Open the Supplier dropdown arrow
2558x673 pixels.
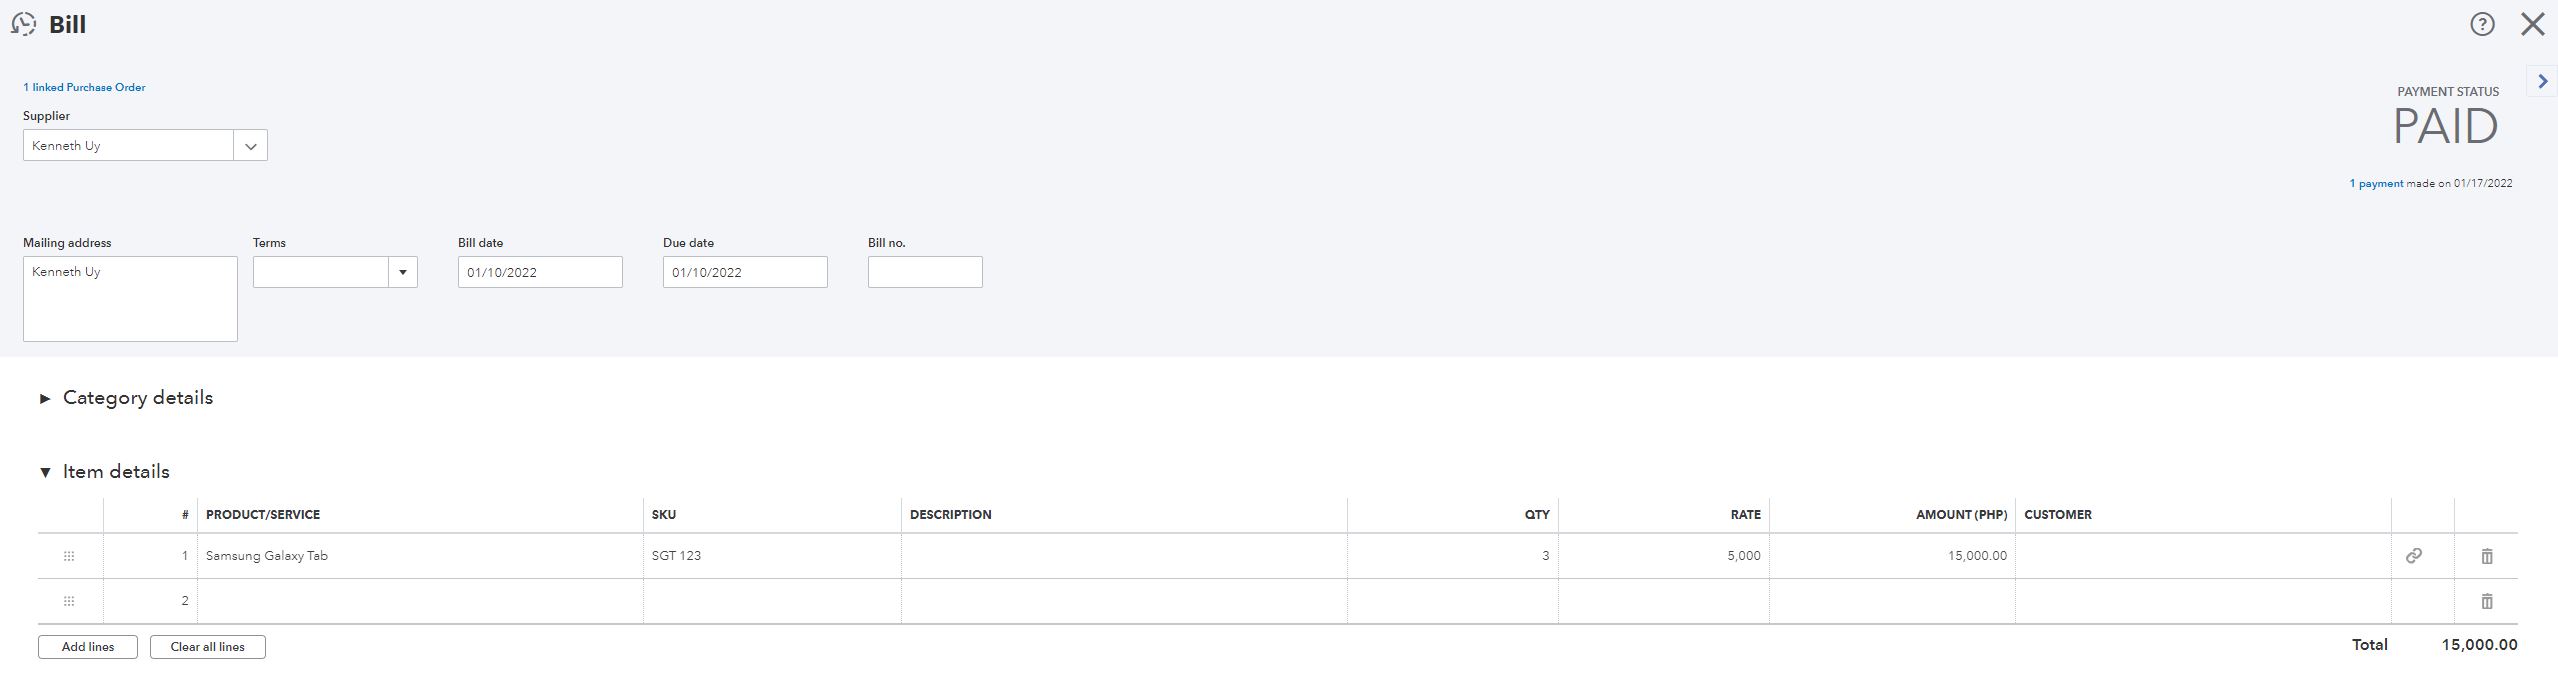250,146
